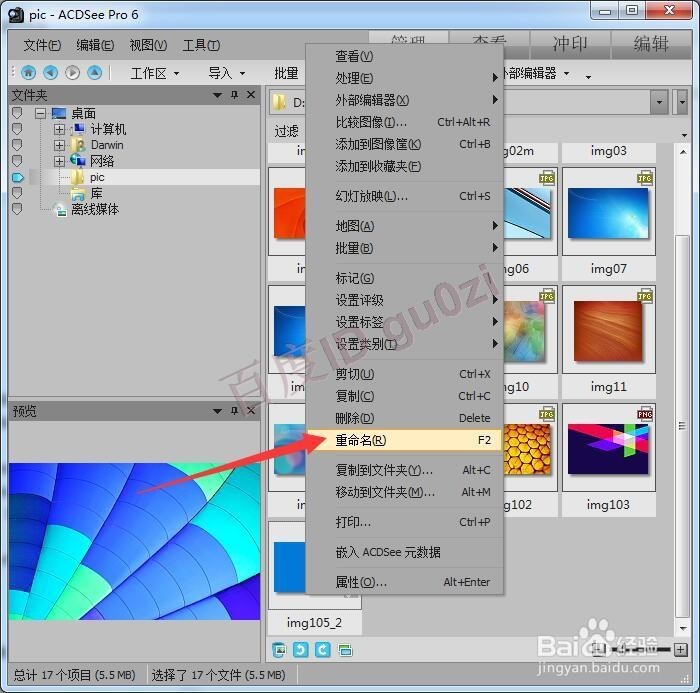Toggle easy-select marker beside 网络
The width and height of the screenshot is (700, 693).
click(17, 161)
